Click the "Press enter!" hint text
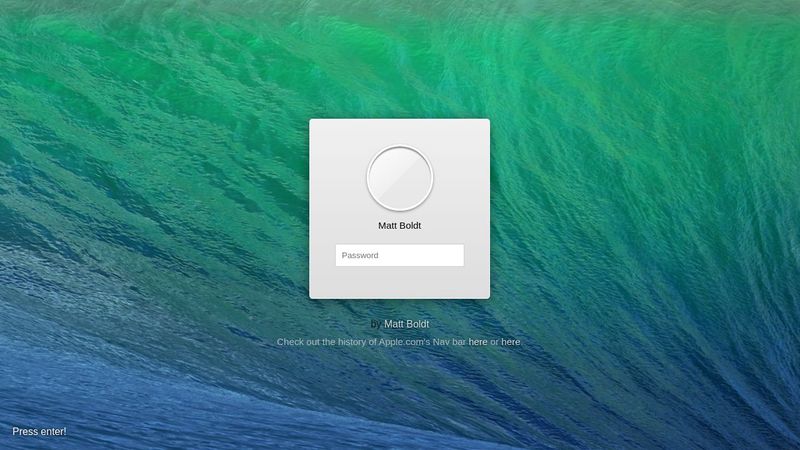 click(x=39, y=431)
